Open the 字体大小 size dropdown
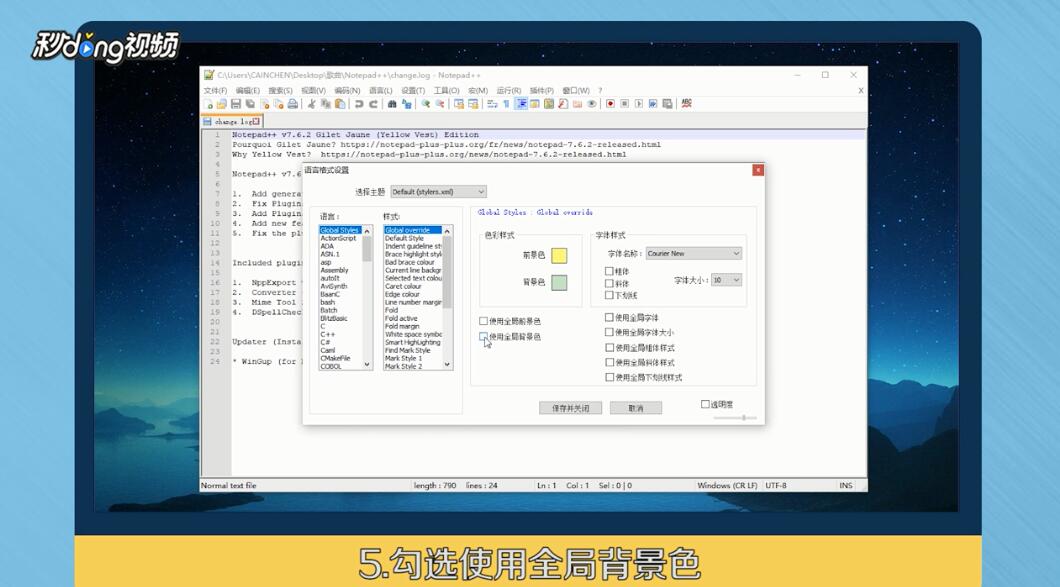This screenshot has height=587, width=1060. tap(727, 280)
